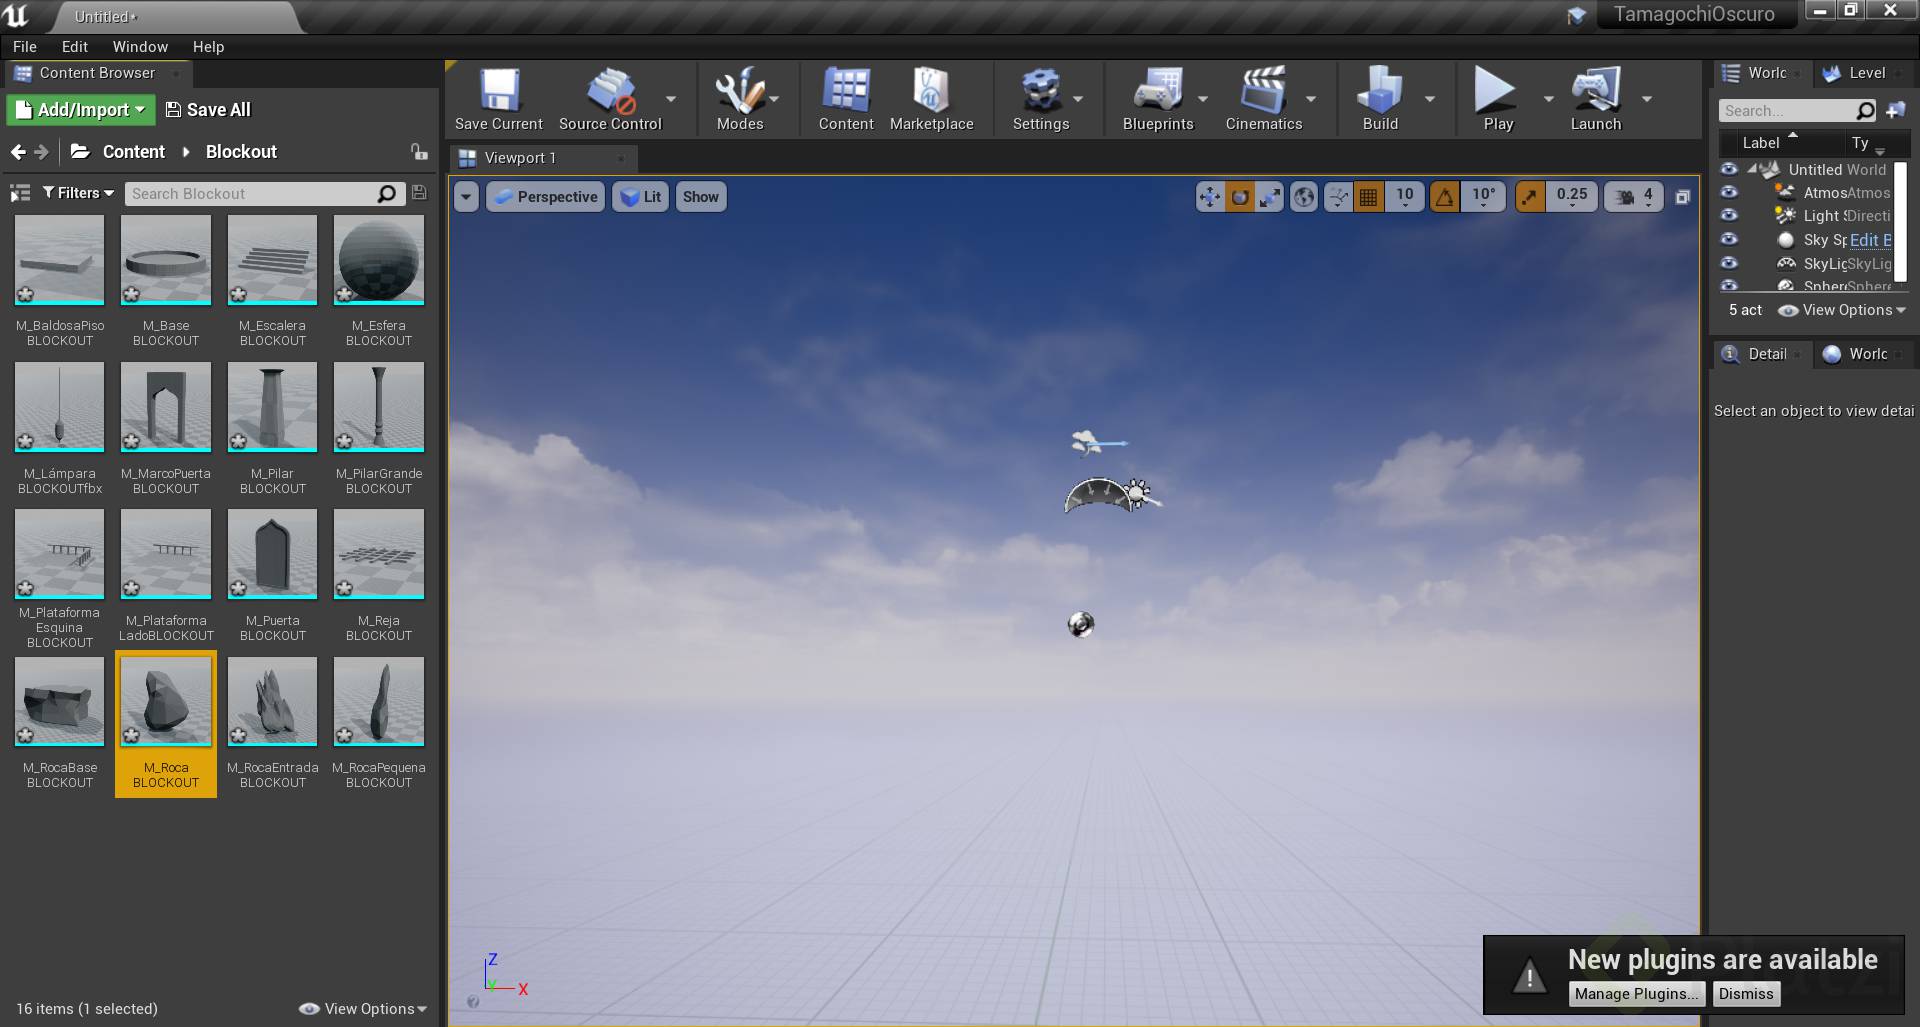Select the M_MarcoPuerta BLOCKOUT asset thumbnail
The image size is (1920, 1027).
tap(166, 407)
